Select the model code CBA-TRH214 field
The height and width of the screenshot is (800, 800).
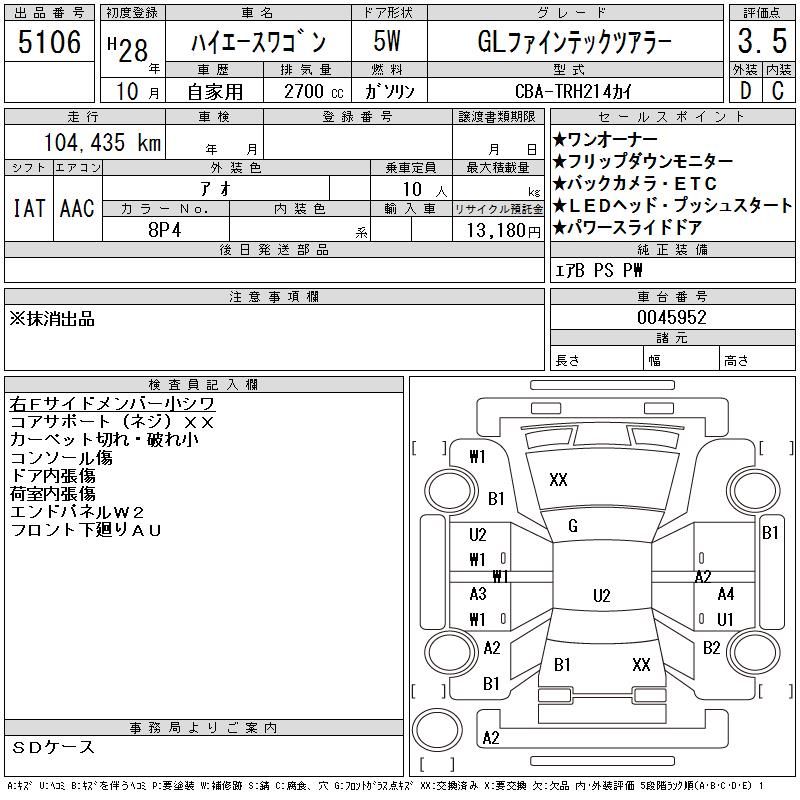575,91
